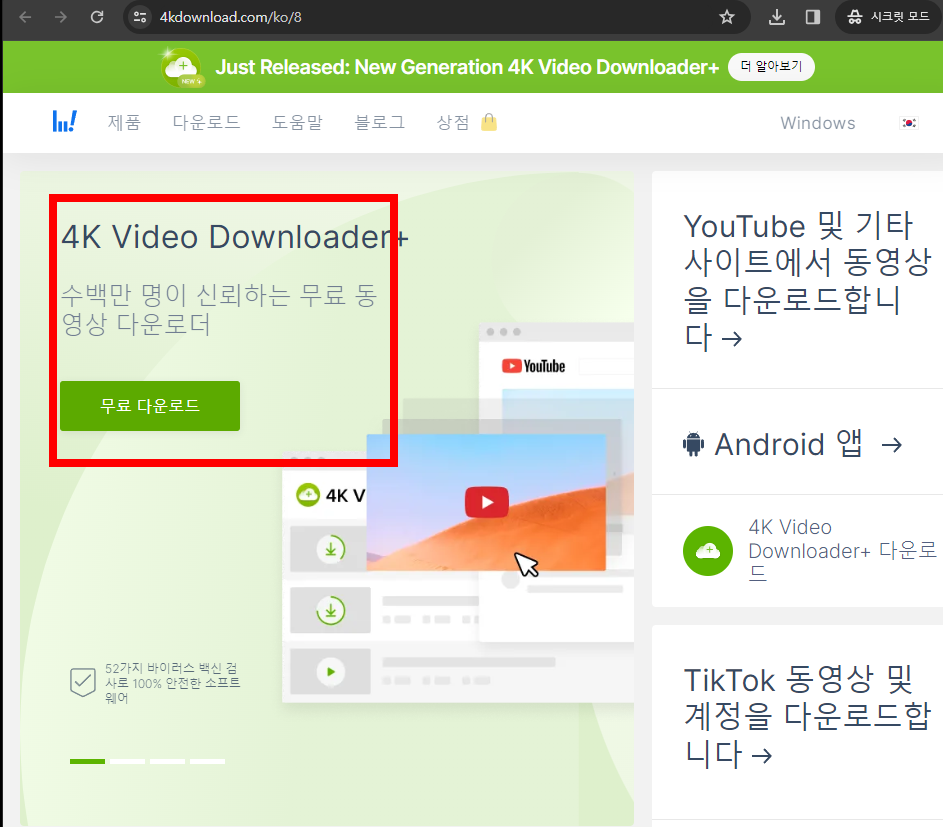Click the browser back arrow

[25, 17]
